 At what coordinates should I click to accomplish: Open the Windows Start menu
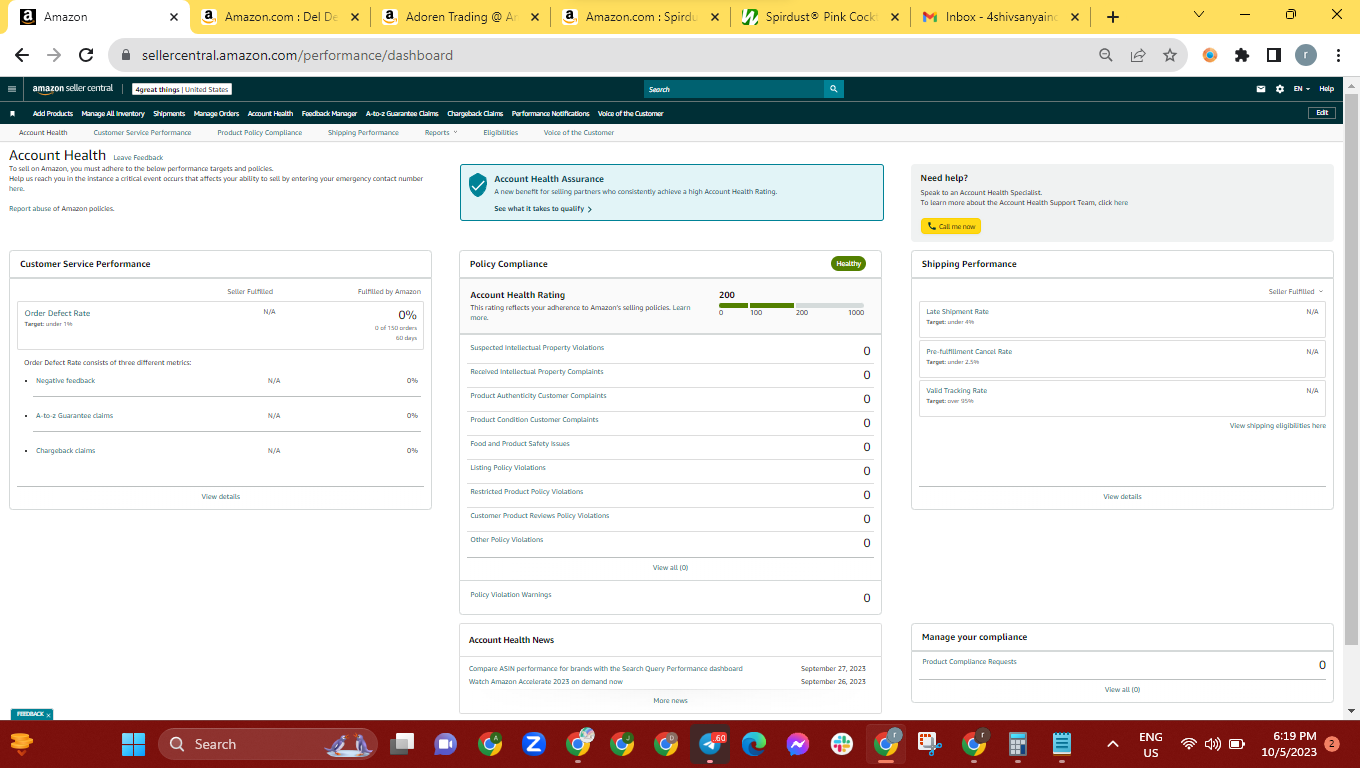click(133, 744)
